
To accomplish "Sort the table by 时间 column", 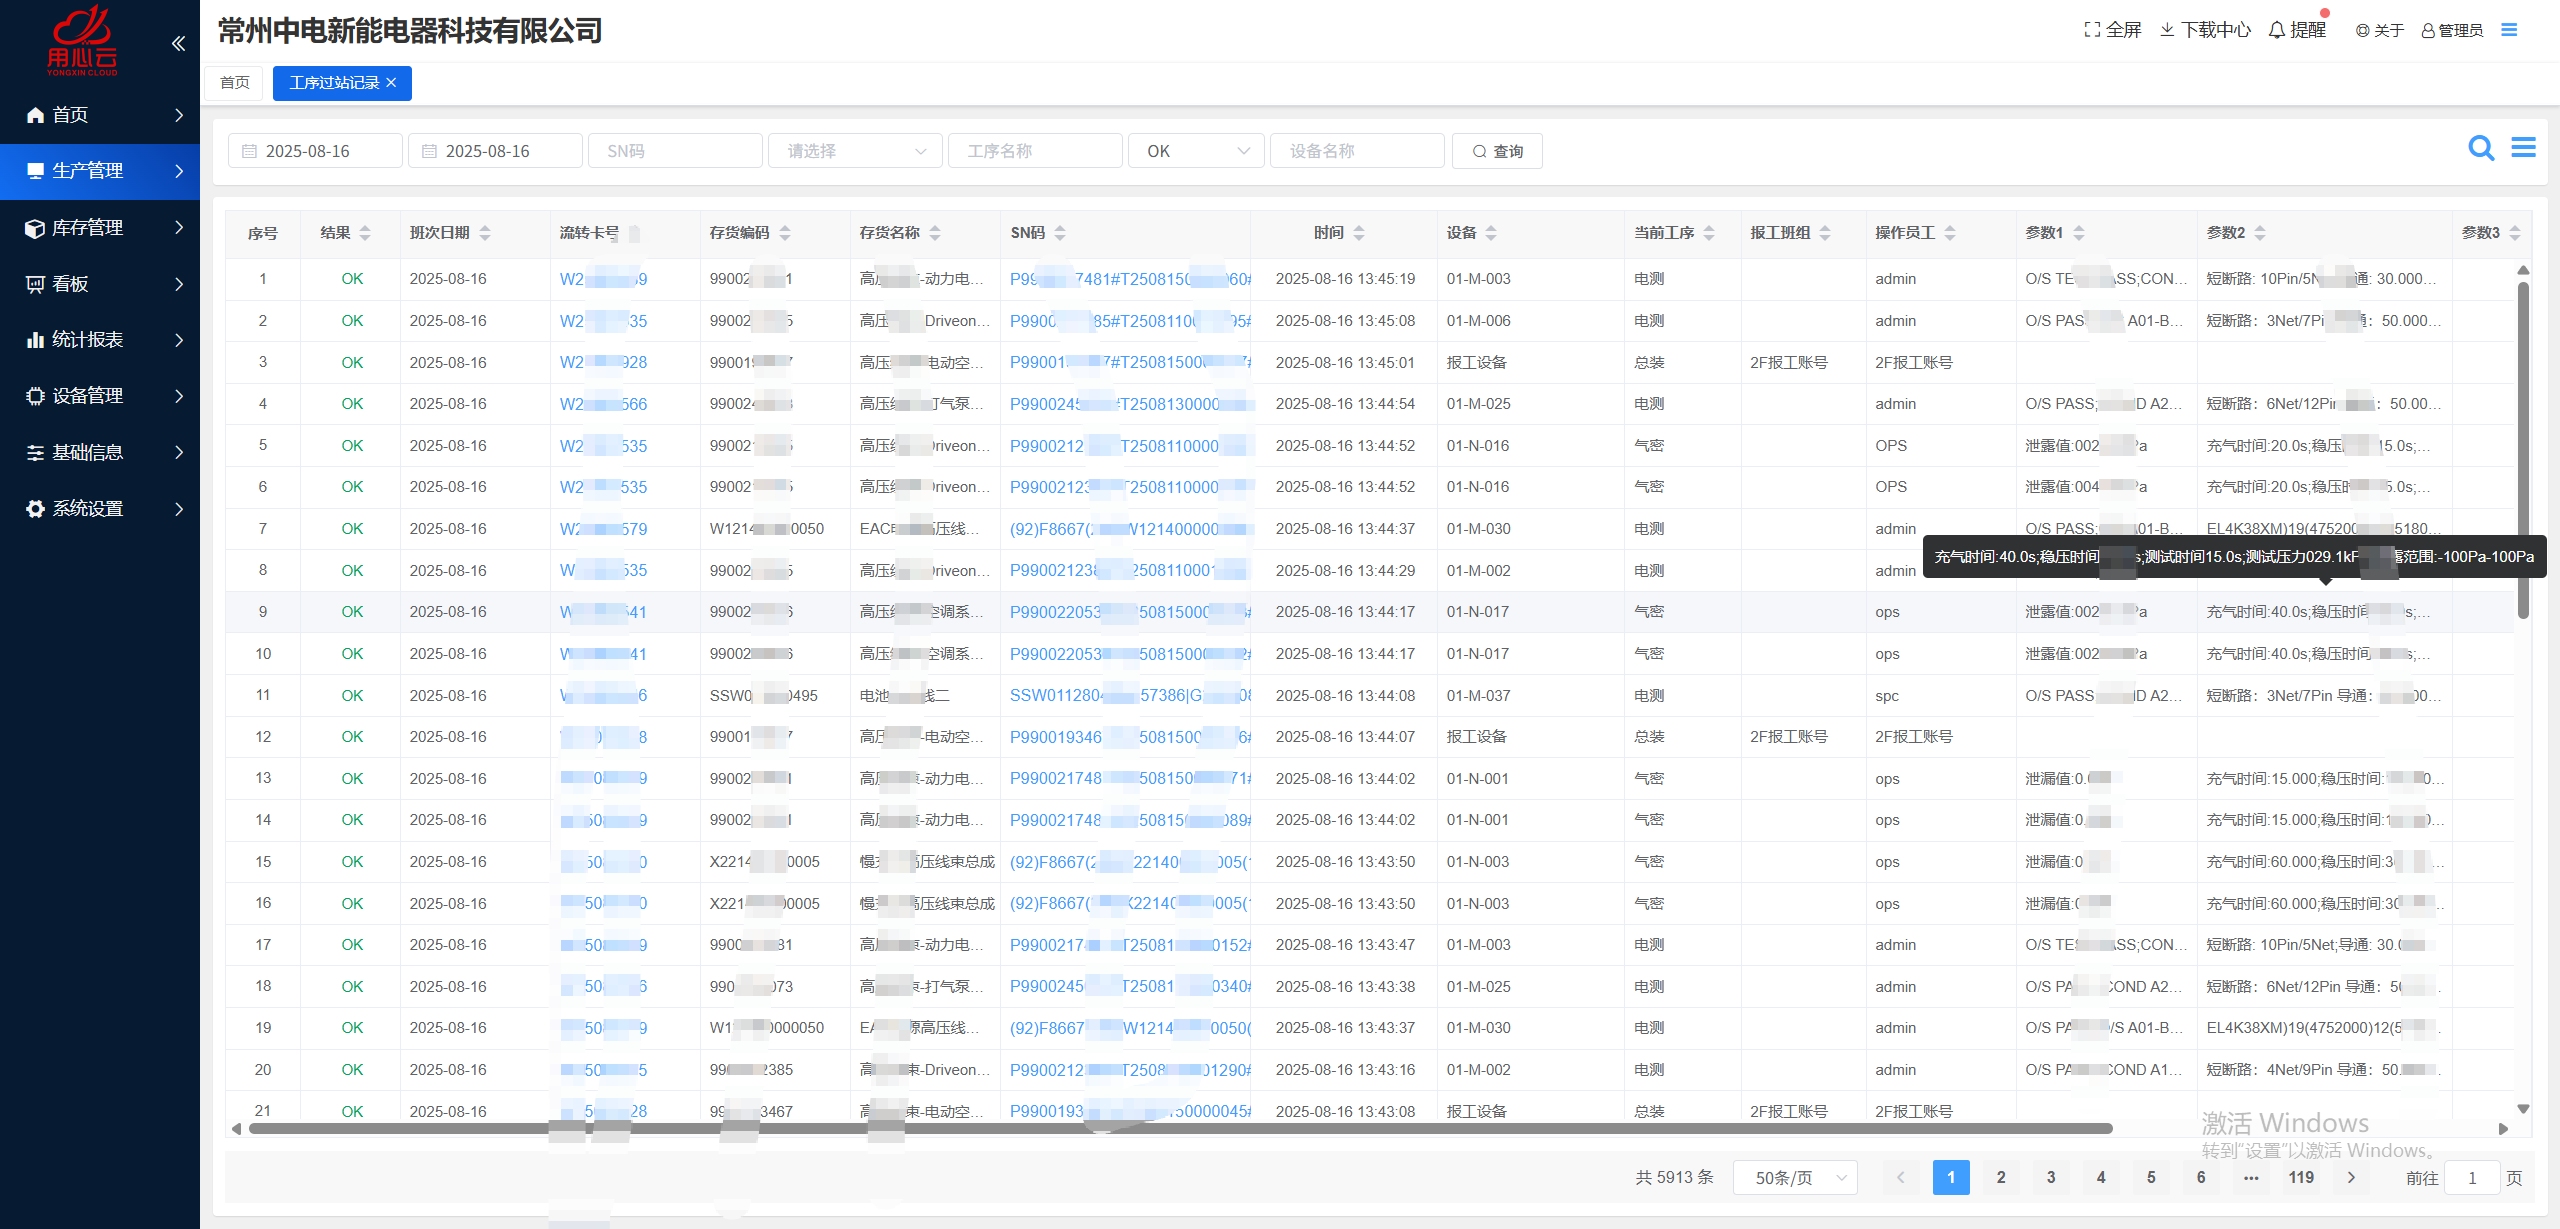I will 1358,233.
